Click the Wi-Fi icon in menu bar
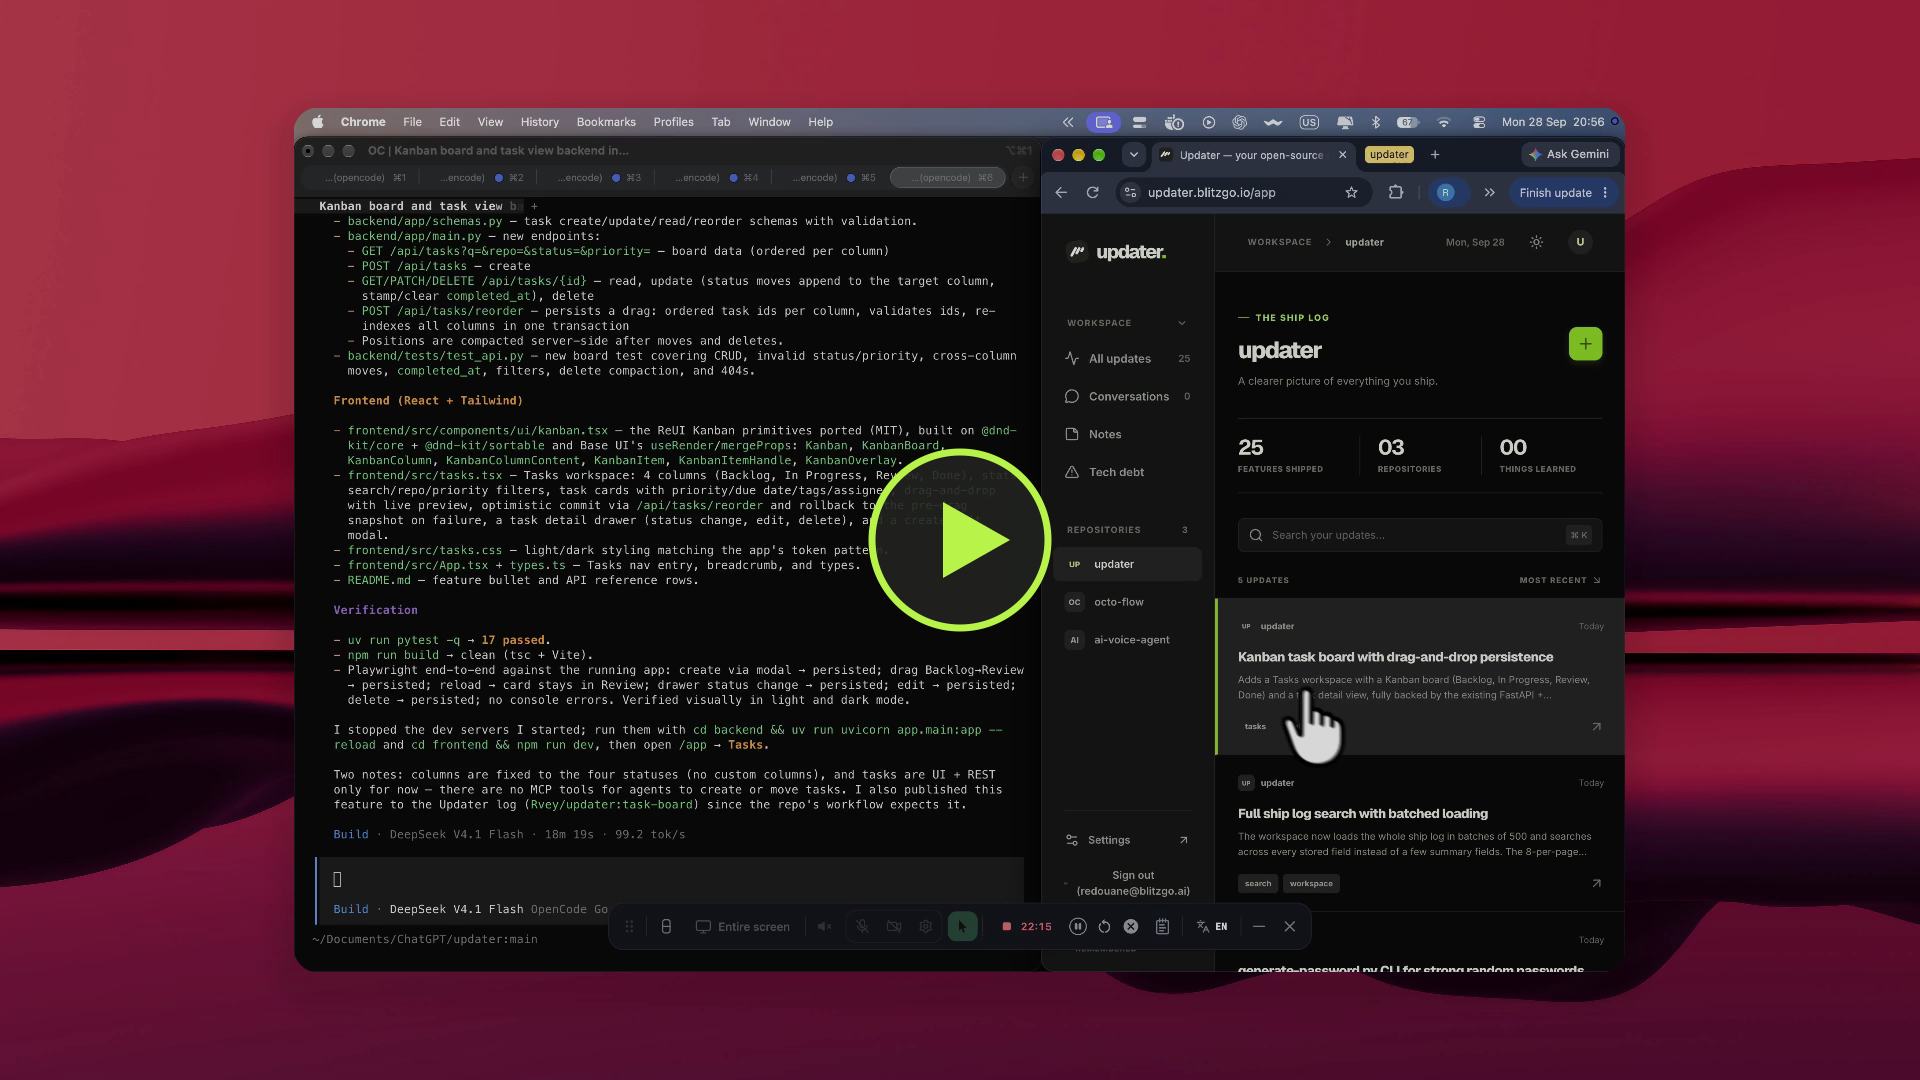 coord(1443,122)
